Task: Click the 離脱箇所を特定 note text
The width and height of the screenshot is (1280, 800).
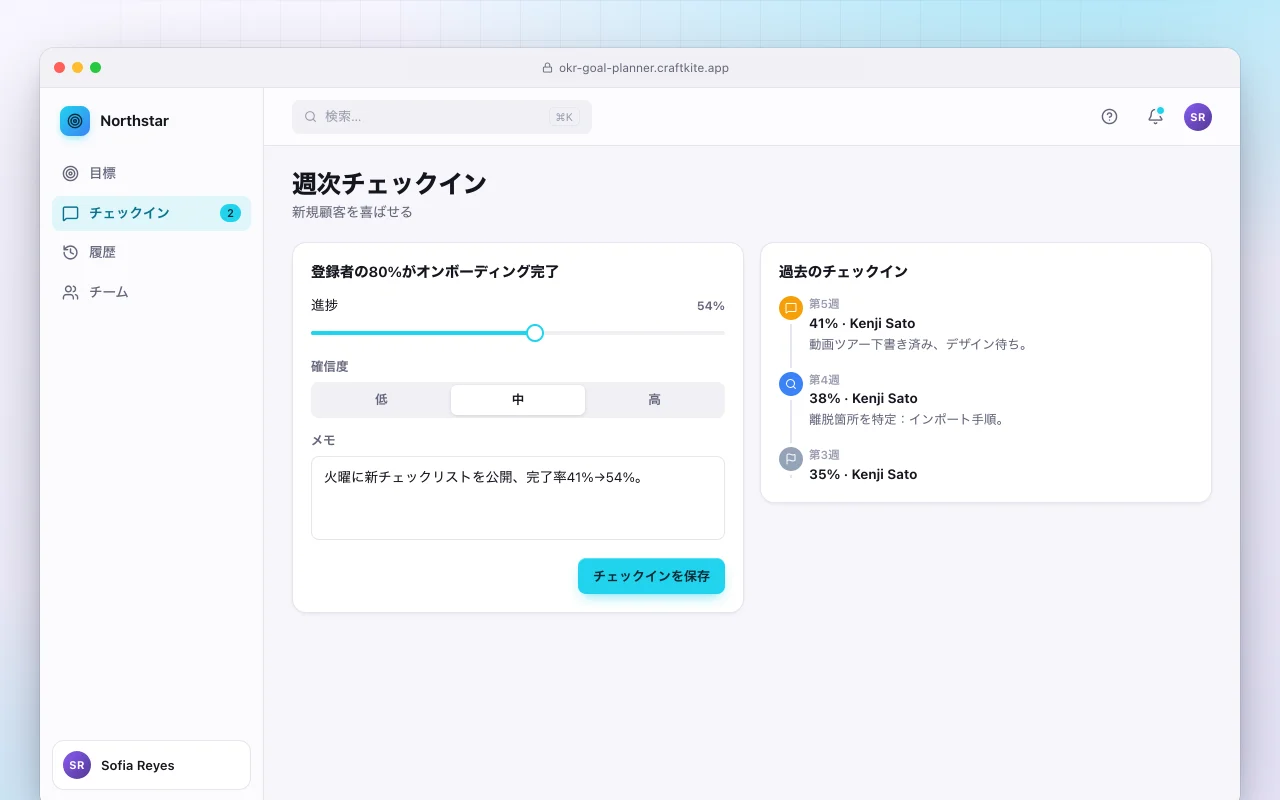Action: (x=907, y=420)
